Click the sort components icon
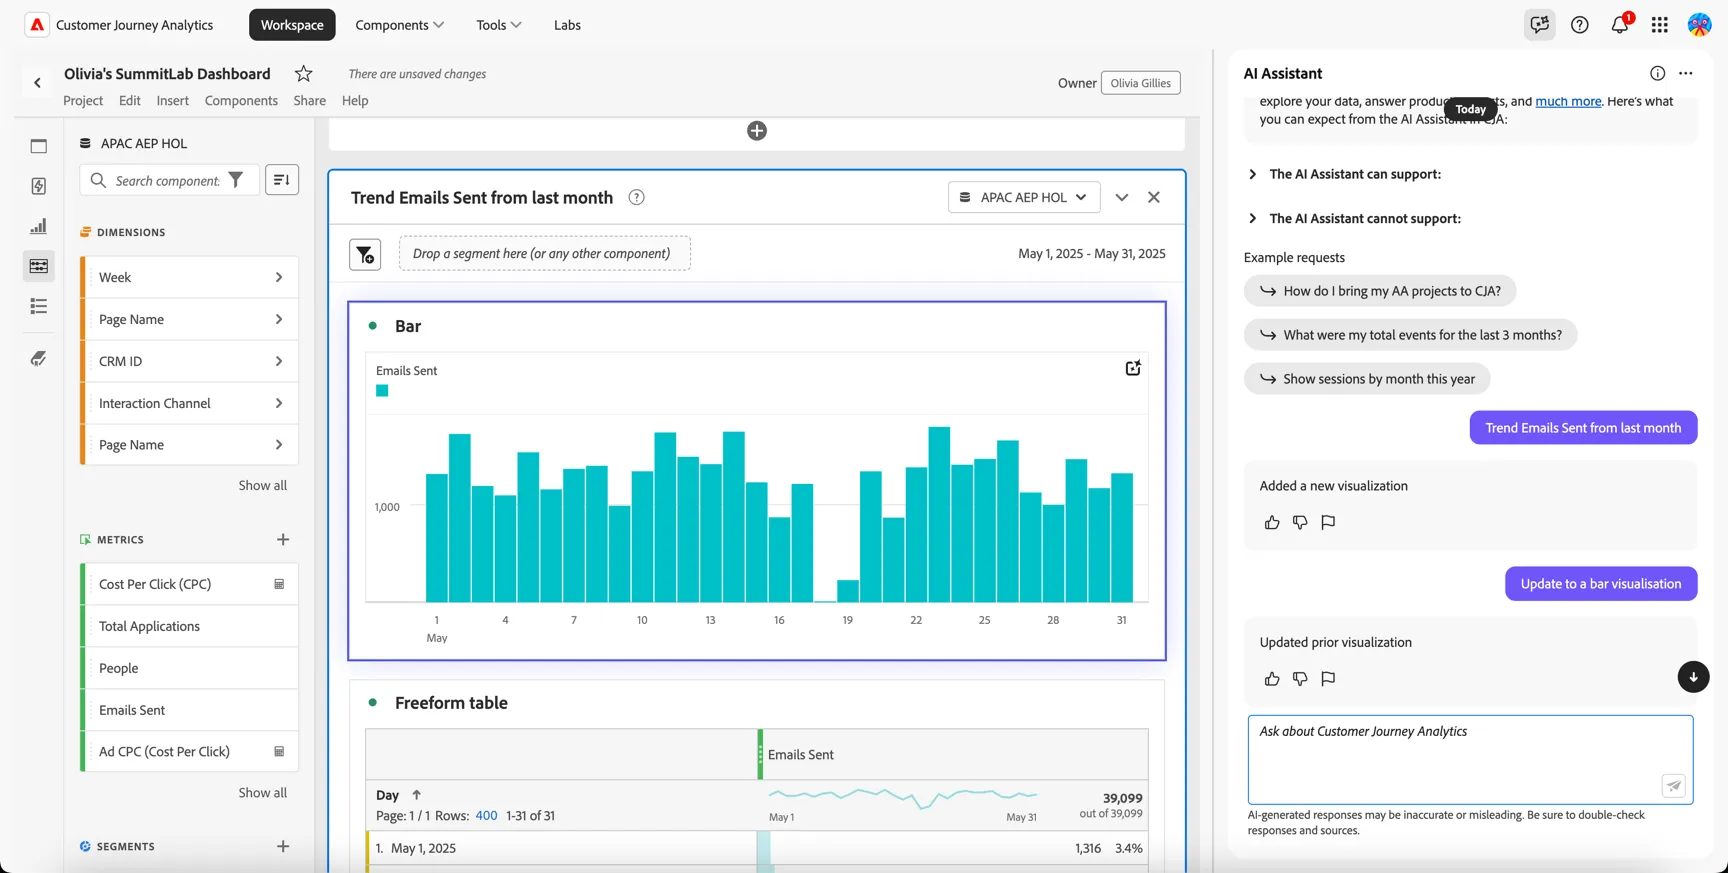The image size is (1728, 873). pos(282,180)
